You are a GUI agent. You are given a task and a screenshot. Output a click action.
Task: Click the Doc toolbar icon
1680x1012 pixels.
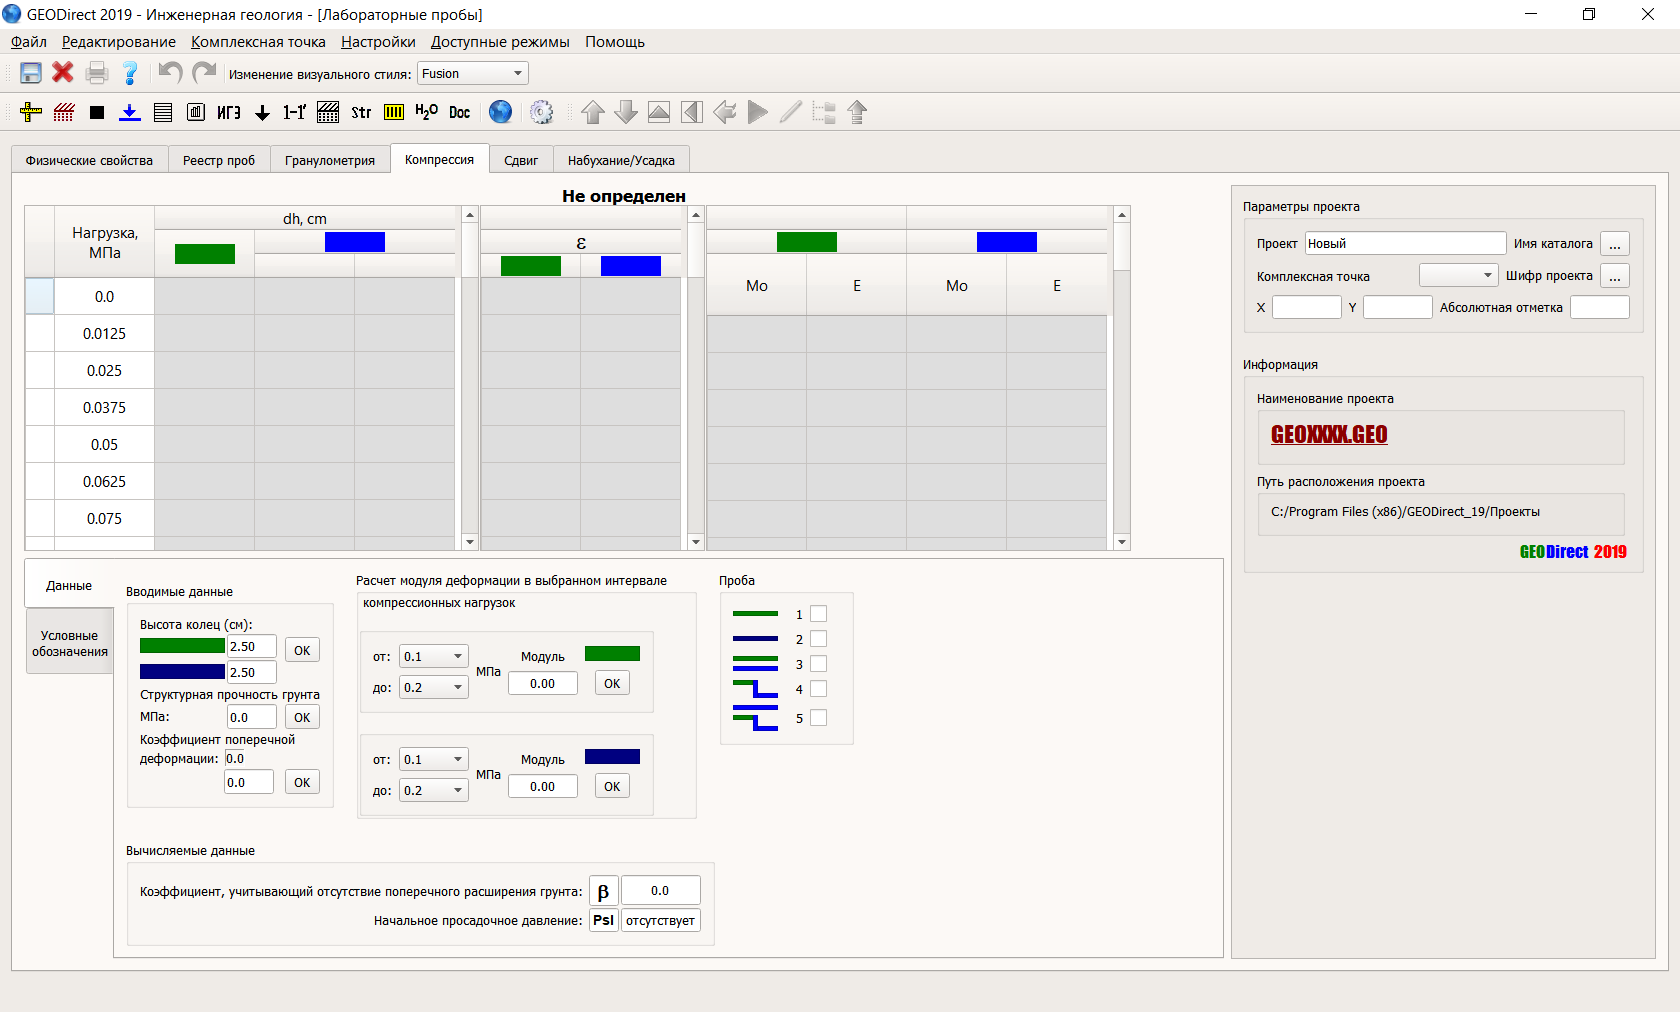[460, 112]
